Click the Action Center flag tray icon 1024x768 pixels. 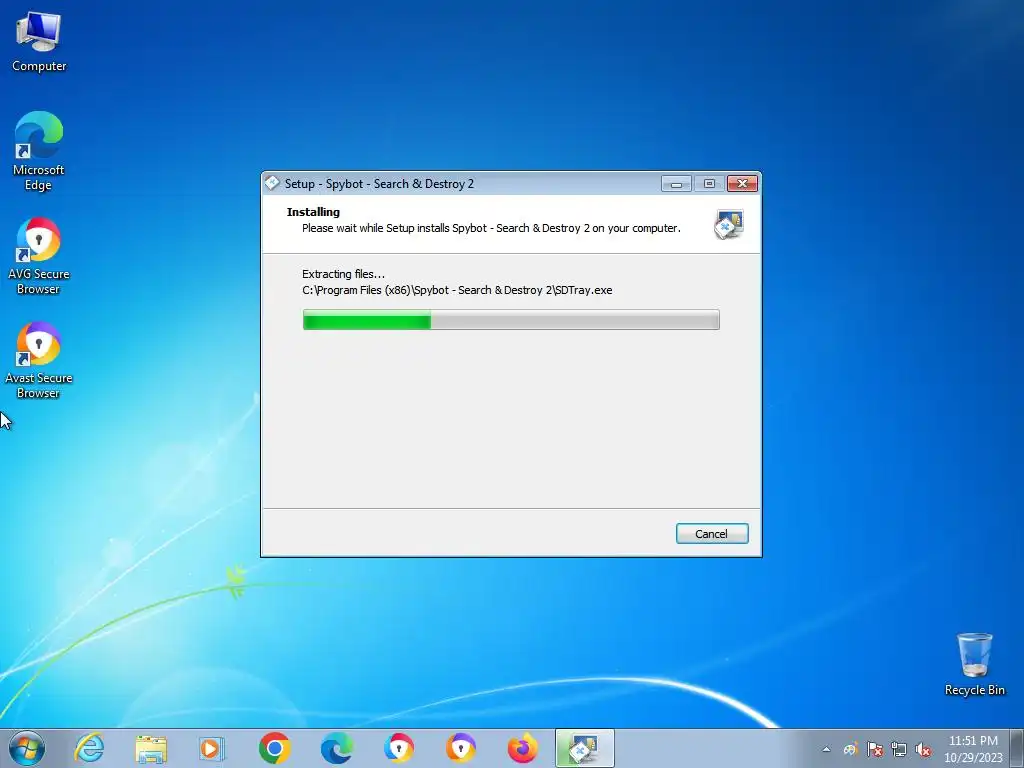(x=874, y=749)
